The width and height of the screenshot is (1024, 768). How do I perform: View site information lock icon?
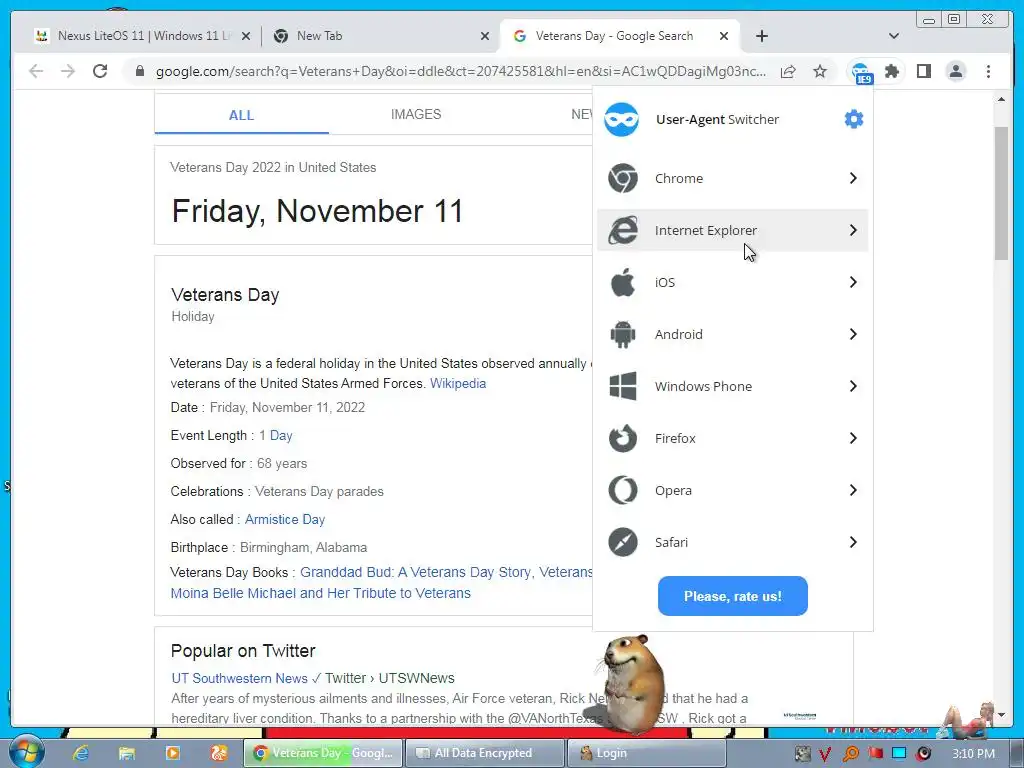(139, 71)
